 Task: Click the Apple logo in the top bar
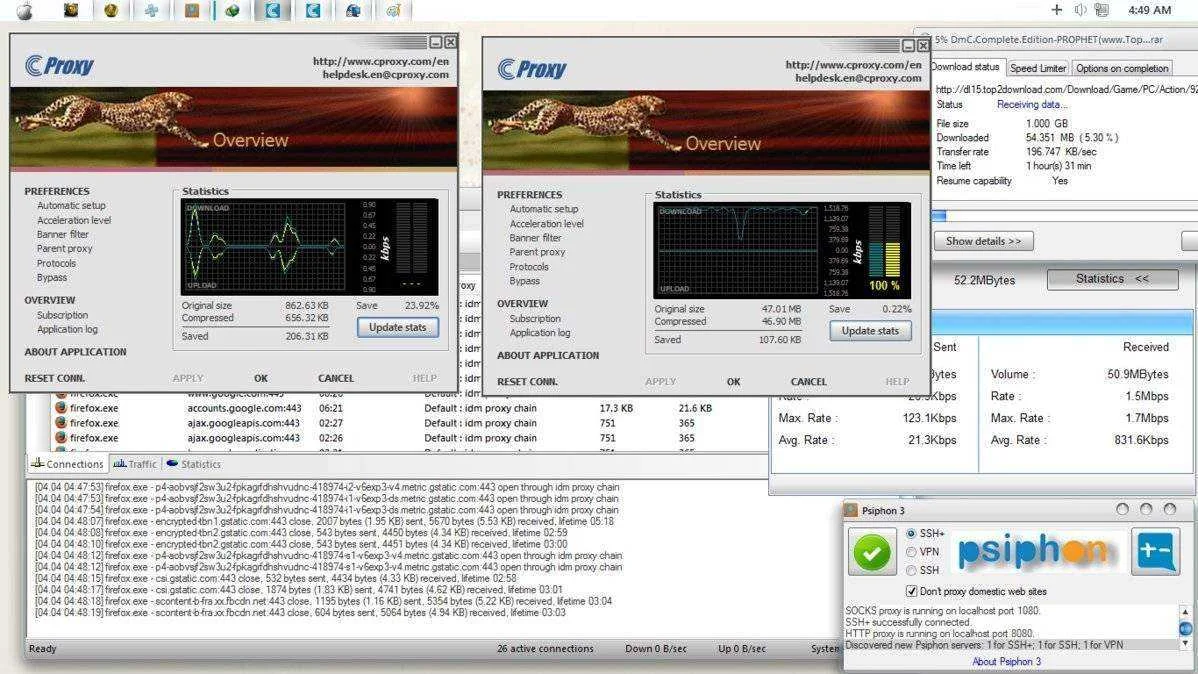click(24, 11)
